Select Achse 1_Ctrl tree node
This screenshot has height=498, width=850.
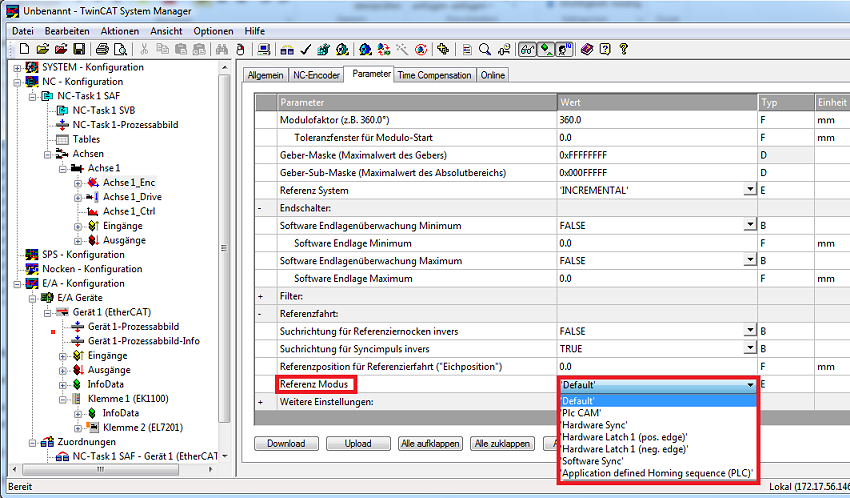(129, 211)
